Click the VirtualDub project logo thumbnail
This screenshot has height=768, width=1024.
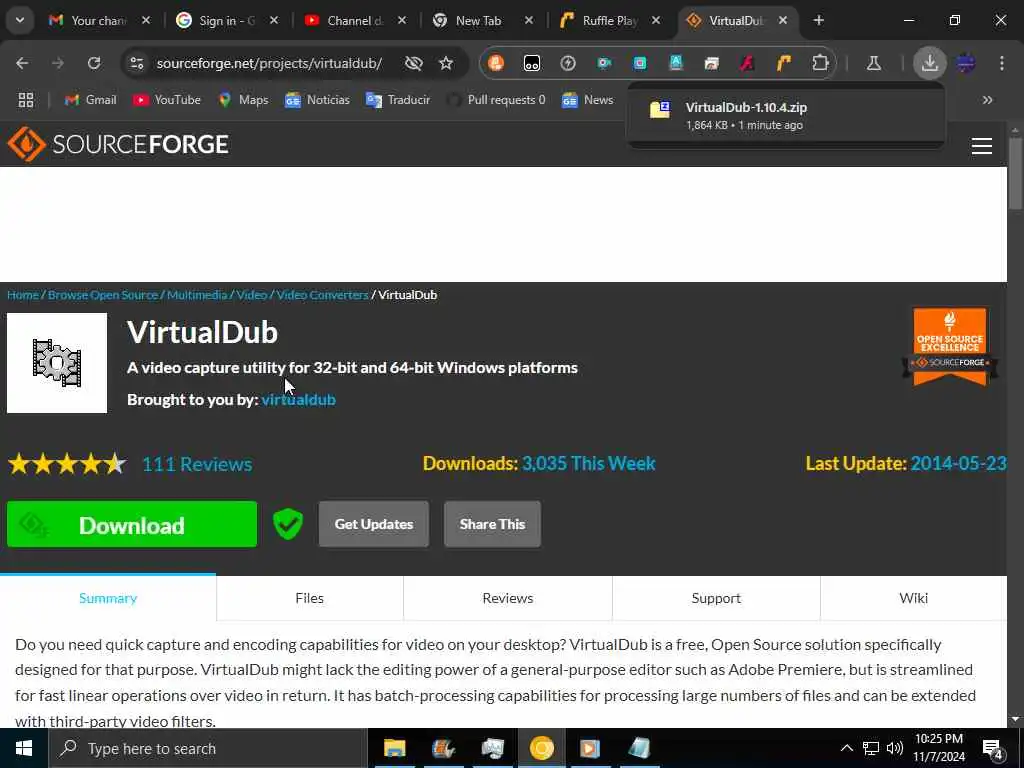(x=57, y=363)
